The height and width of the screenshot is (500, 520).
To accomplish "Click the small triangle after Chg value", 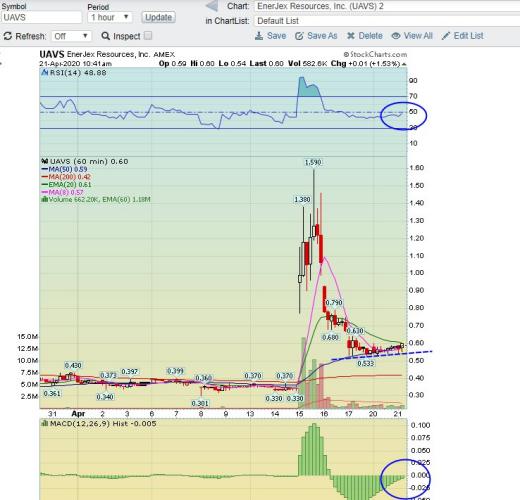I will click(404, 64).
